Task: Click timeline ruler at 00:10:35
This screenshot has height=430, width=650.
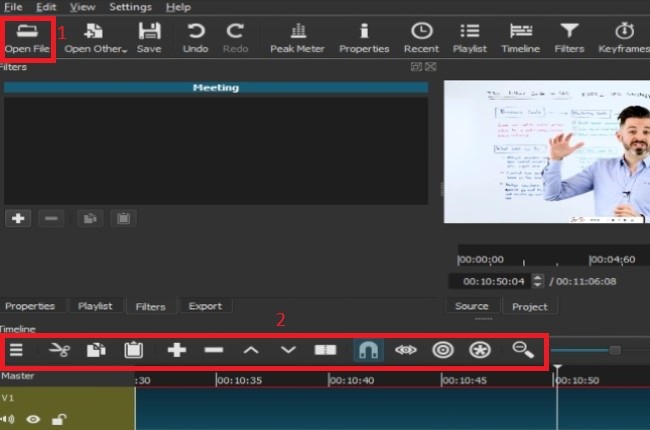Action: [239, 380]
